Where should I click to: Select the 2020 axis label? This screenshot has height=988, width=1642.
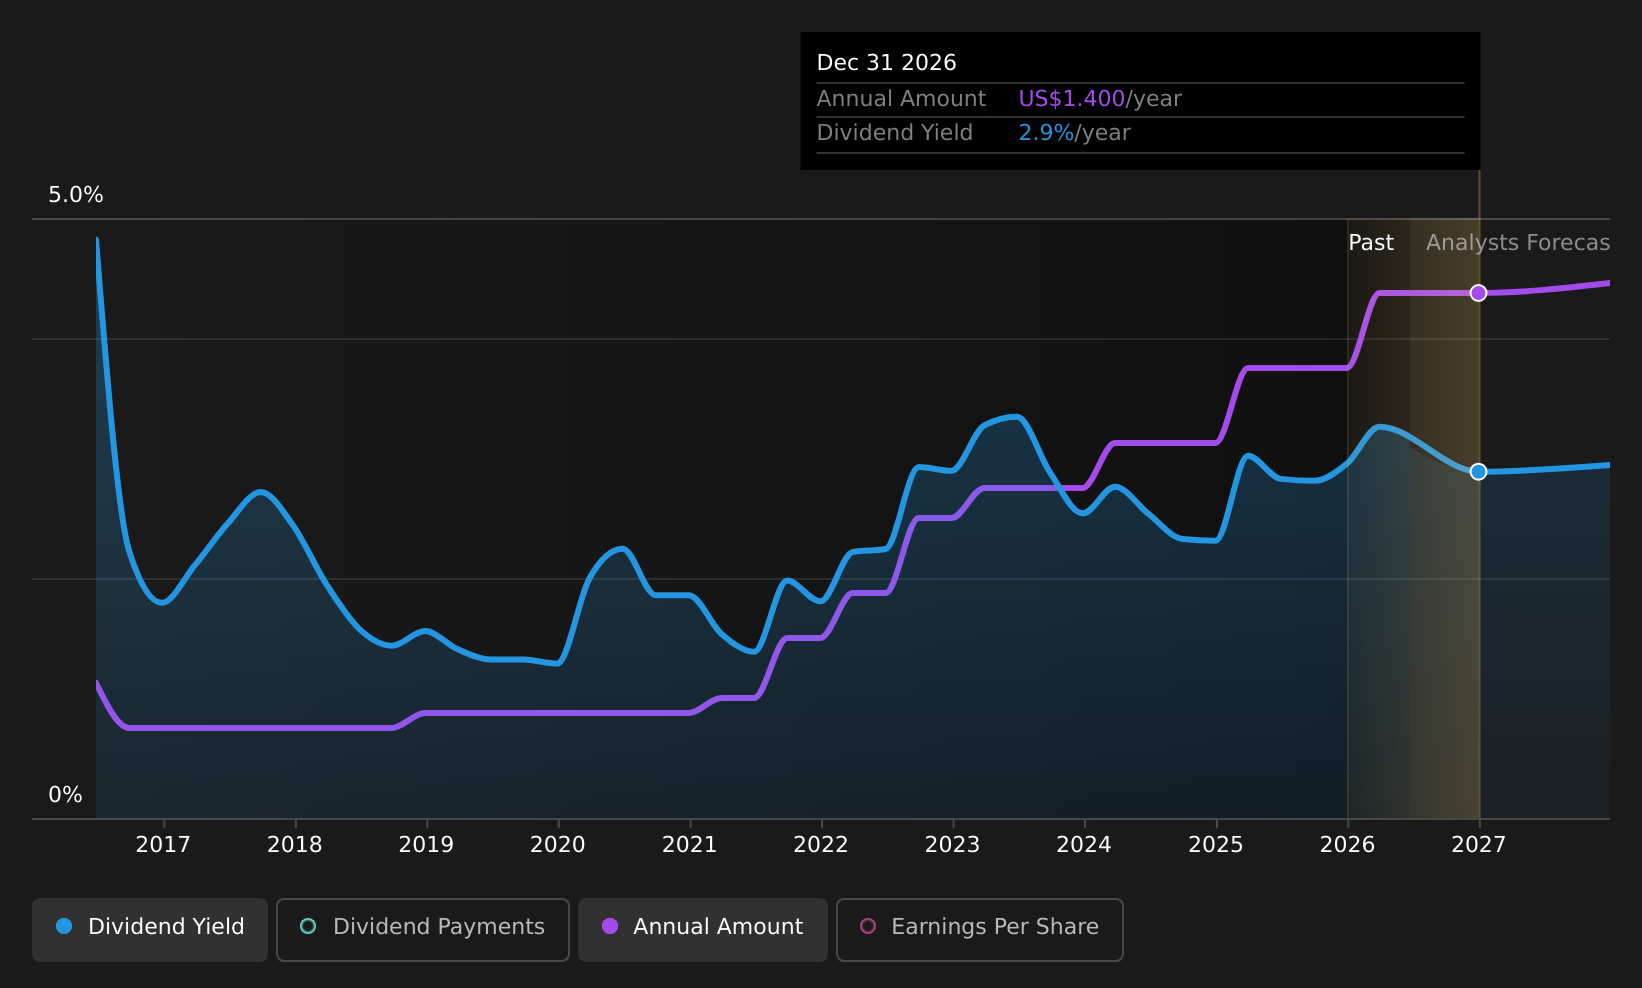pyautogui.click(x=558, y=845)
